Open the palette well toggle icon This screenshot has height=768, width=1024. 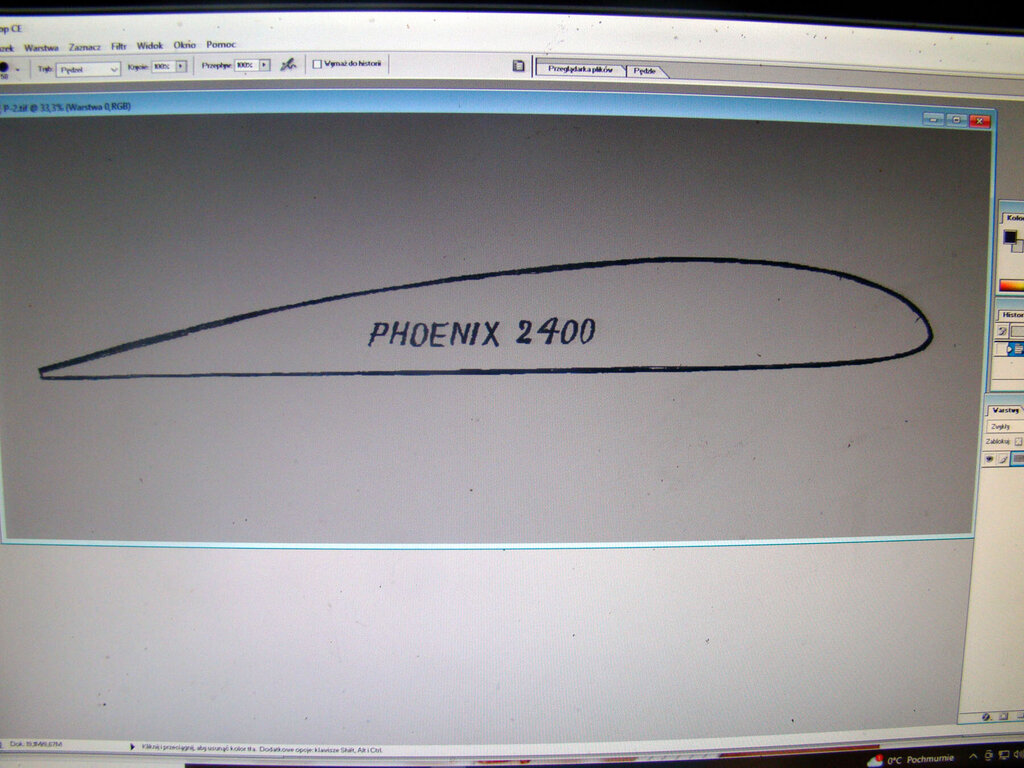pyautogui.click(x=518, y=66)
